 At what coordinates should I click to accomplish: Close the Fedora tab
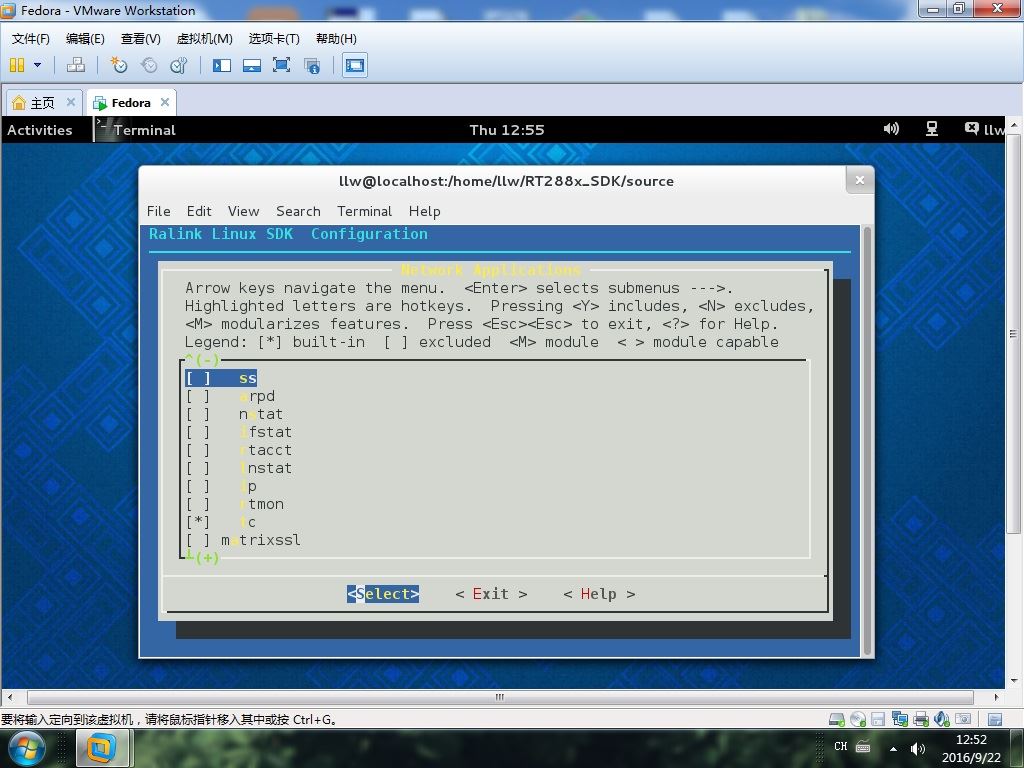pos(165,102)
